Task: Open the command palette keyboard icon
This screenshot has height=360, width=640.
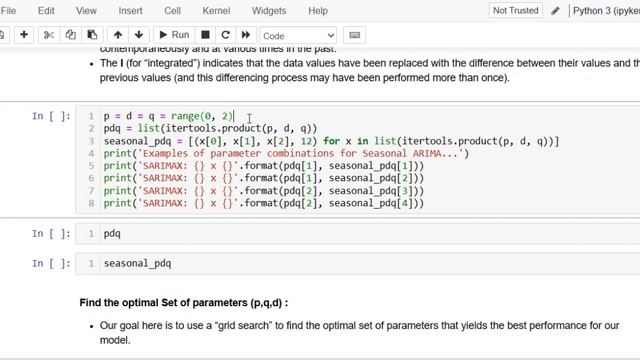Action: pos(354,35)
